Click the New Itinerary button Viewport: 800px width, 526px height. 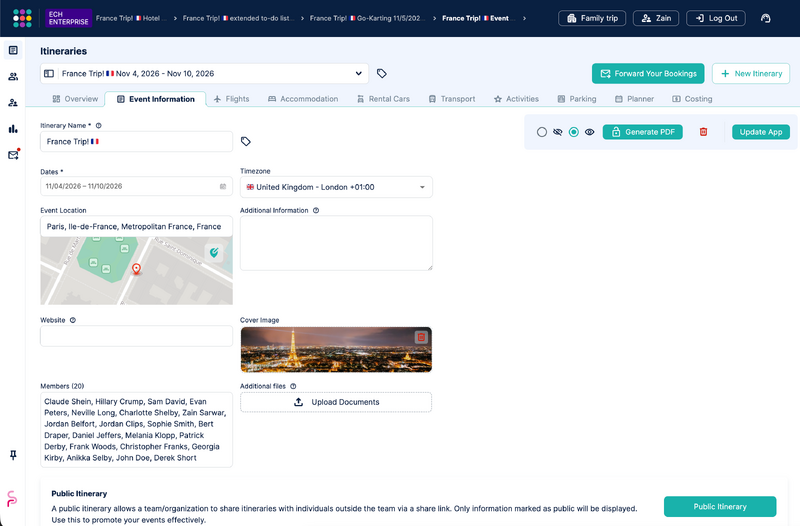751,73
